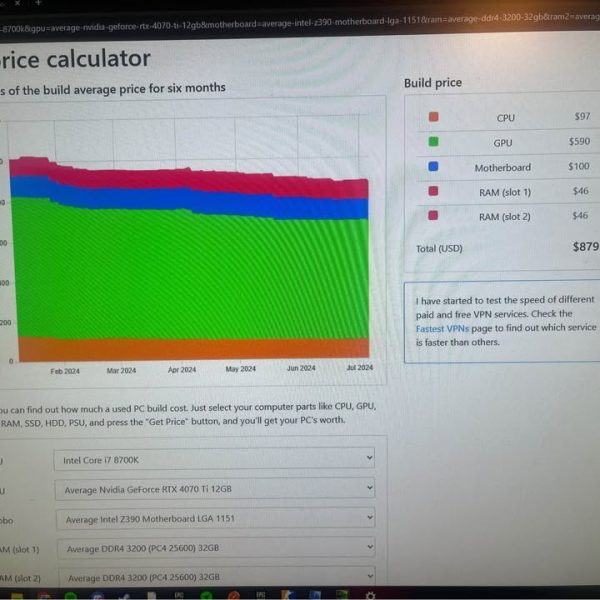Click the RAM (slot 1) legend swatch
The image size is (600, 600).
click(x=433, y=191)
